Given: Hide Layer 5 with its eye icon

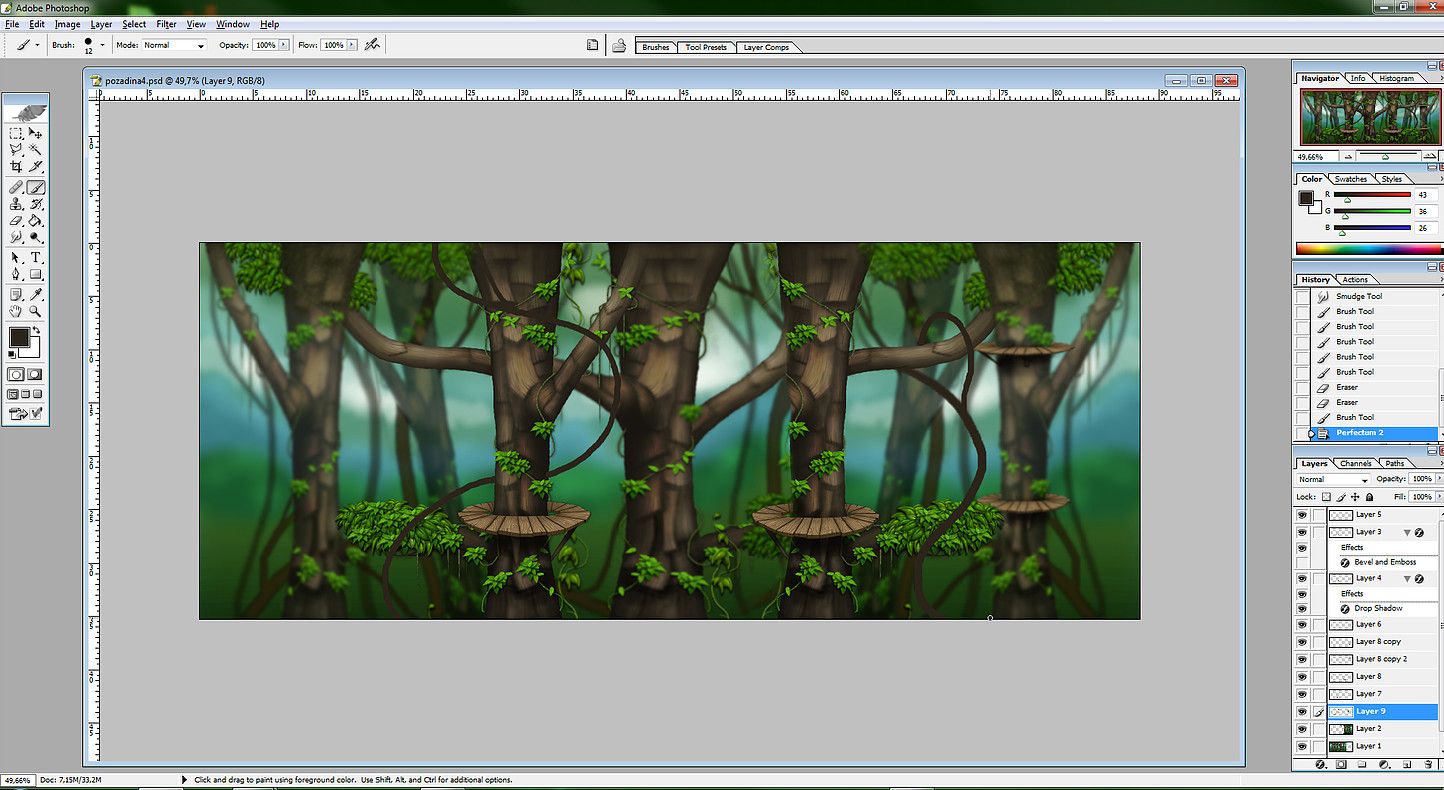Looking at the screenshot, I should click(x=1301, y=515).
